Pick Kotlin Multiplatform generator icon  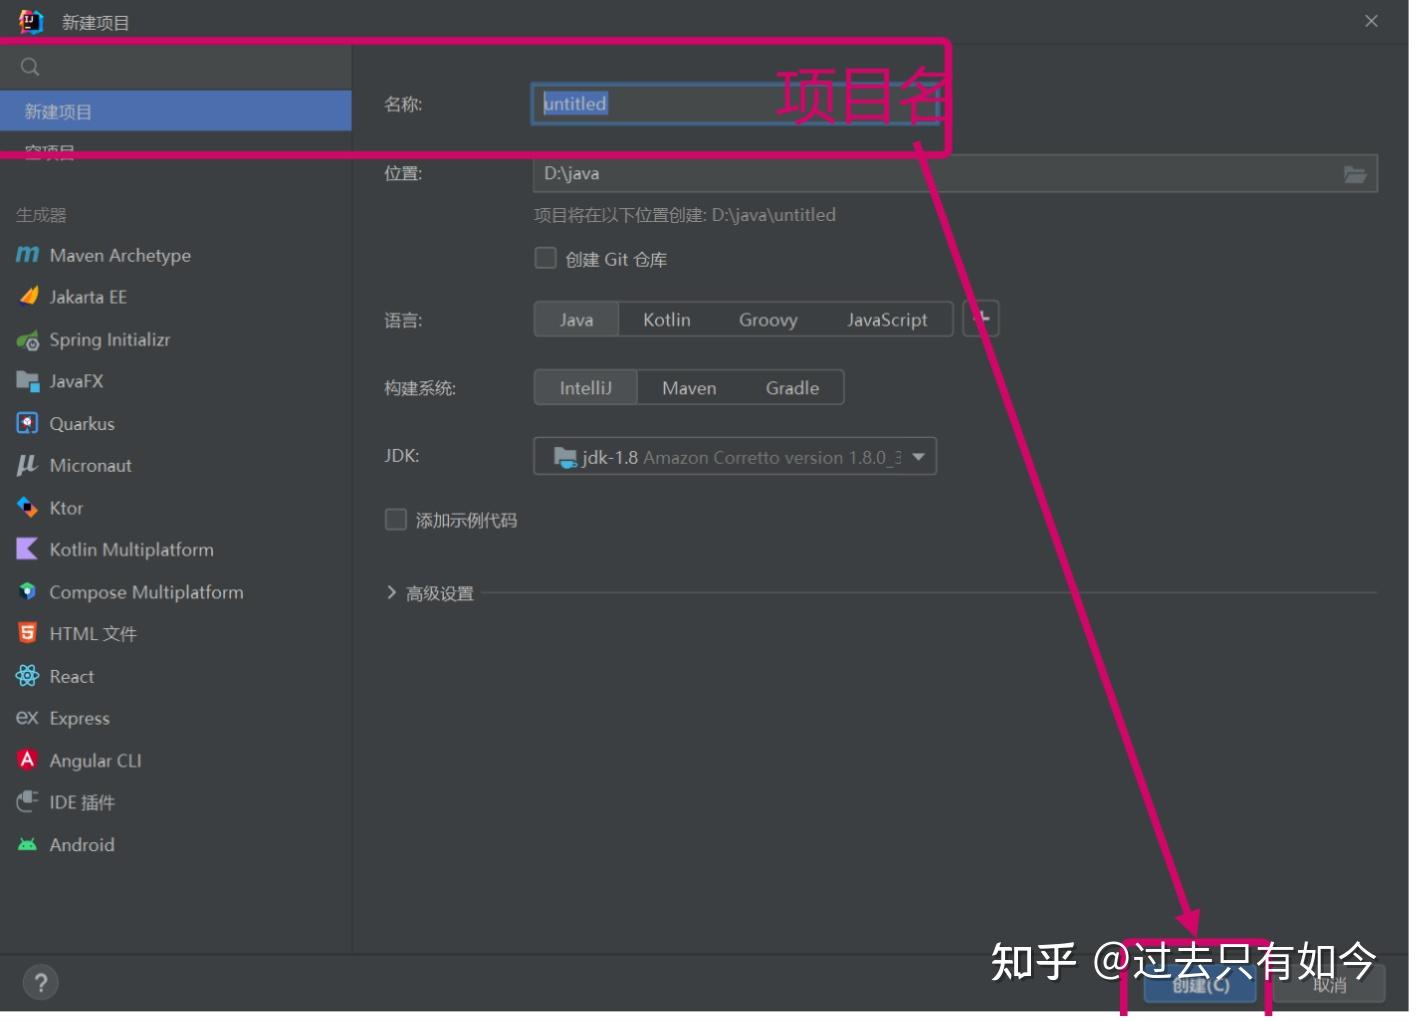[27, 549]
